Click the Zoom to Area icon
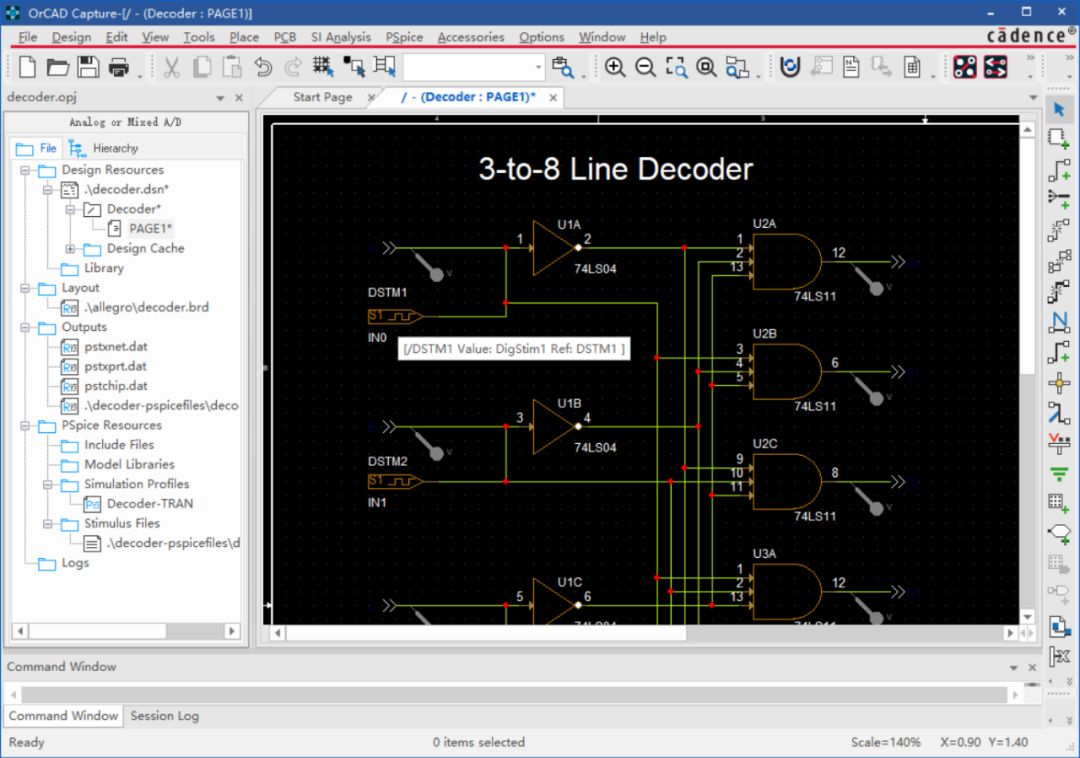The height and width of the screenshot is (758, 1080). pyautogui.click(x=676, y=67)
